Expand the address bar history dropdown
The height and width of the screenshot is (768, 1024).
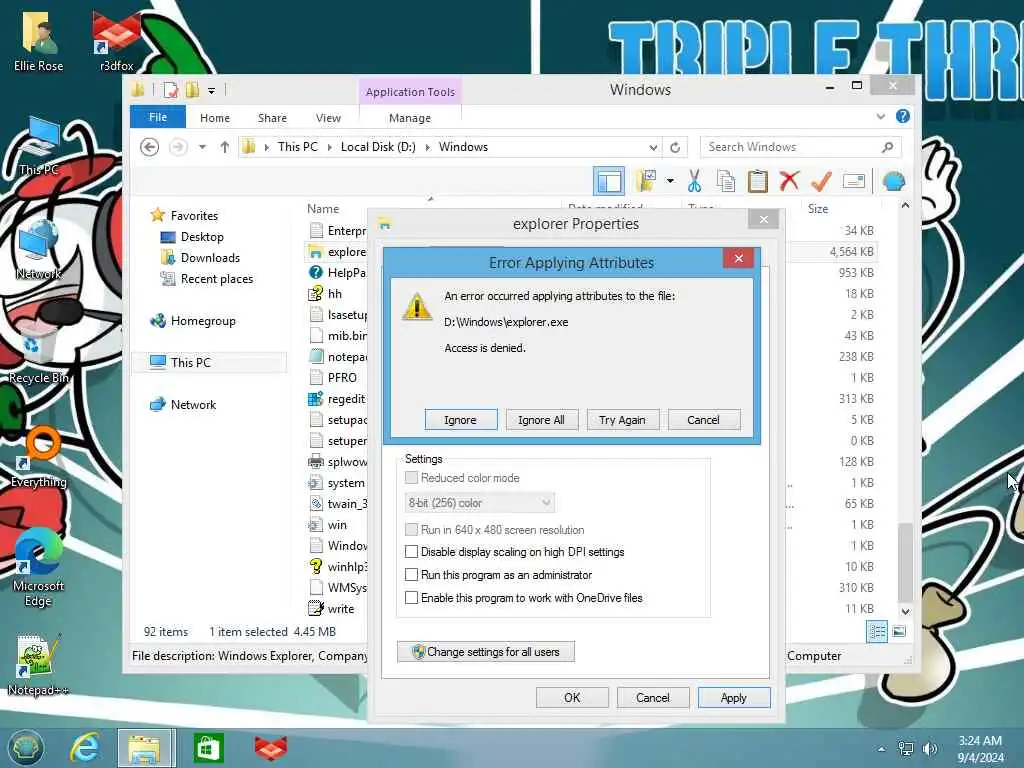(x=652, y=147)
